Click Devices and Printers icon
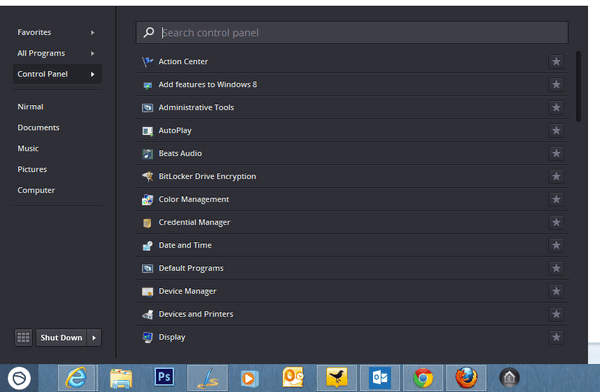This screenshot has height=392, width=600. coord(147,314)
